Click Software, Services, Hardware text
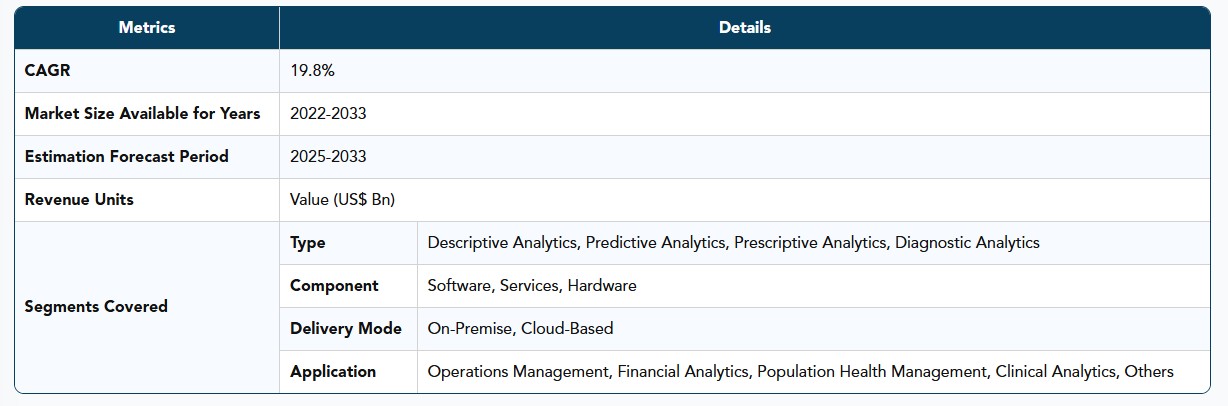 (x=532, y=286)
